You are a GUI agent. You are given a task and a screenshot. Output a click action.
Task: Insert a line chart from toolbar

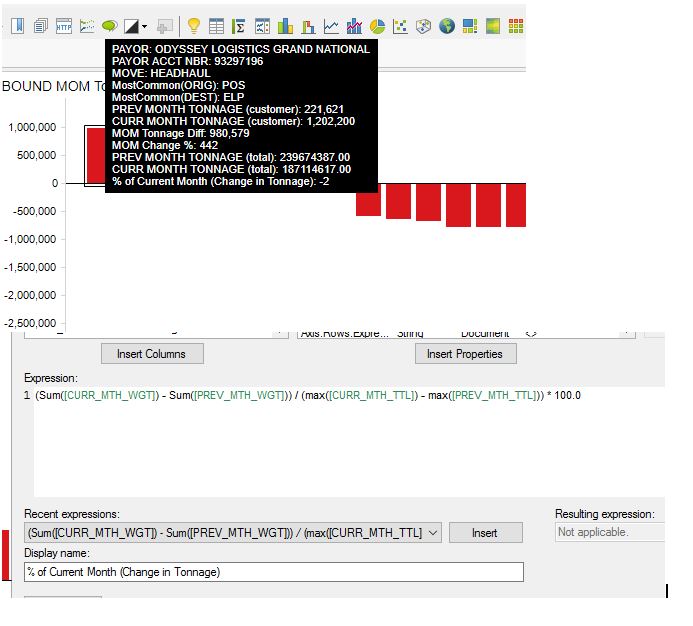point(331,26)
